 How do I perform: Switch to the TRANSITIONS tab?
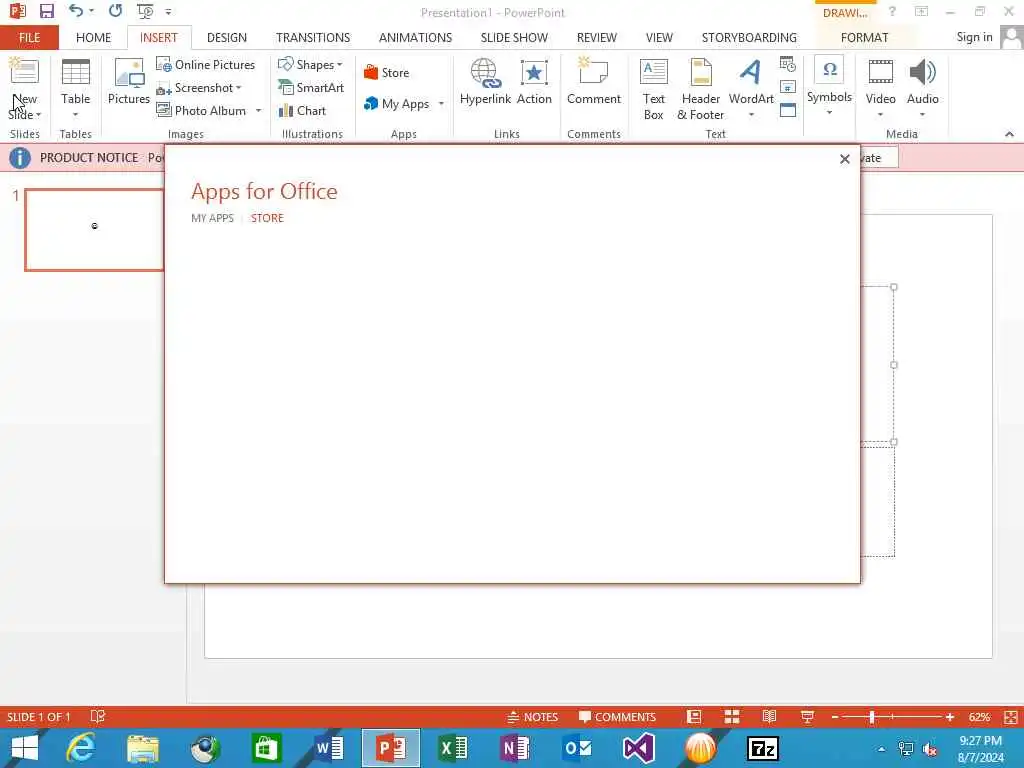pyautogui.click(x=313, y=37)
